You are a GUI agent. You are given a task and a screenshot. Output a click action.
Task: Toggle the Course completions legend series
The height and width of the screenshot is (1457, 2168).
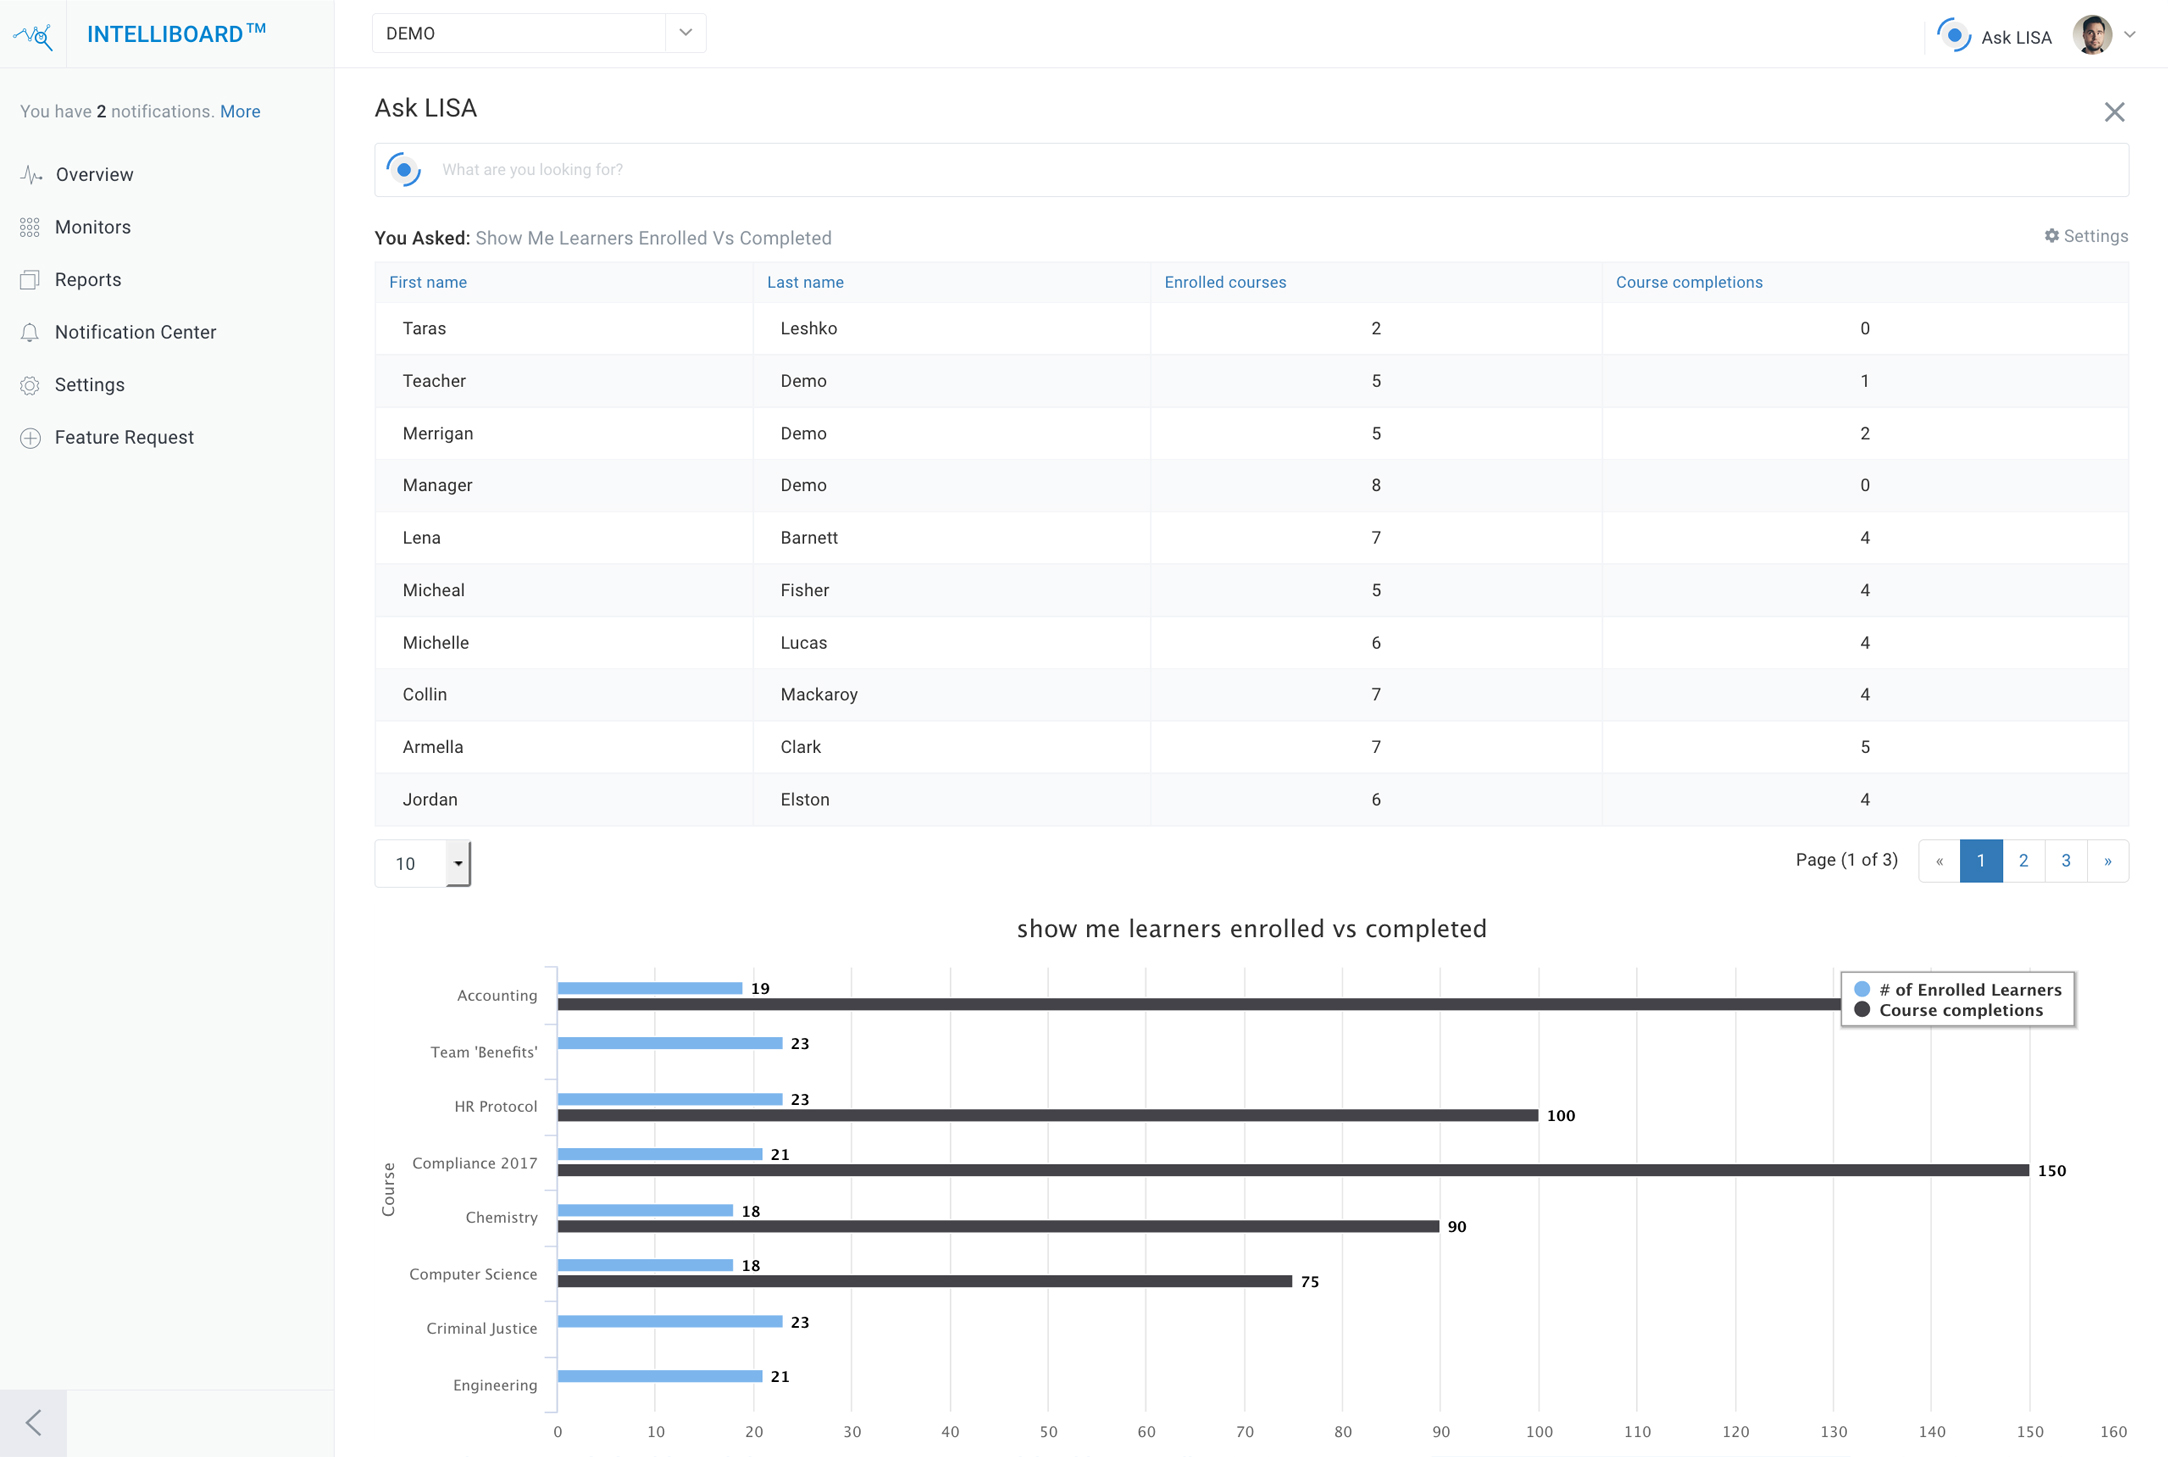pyautogui.click(x=1948, y=1010)
